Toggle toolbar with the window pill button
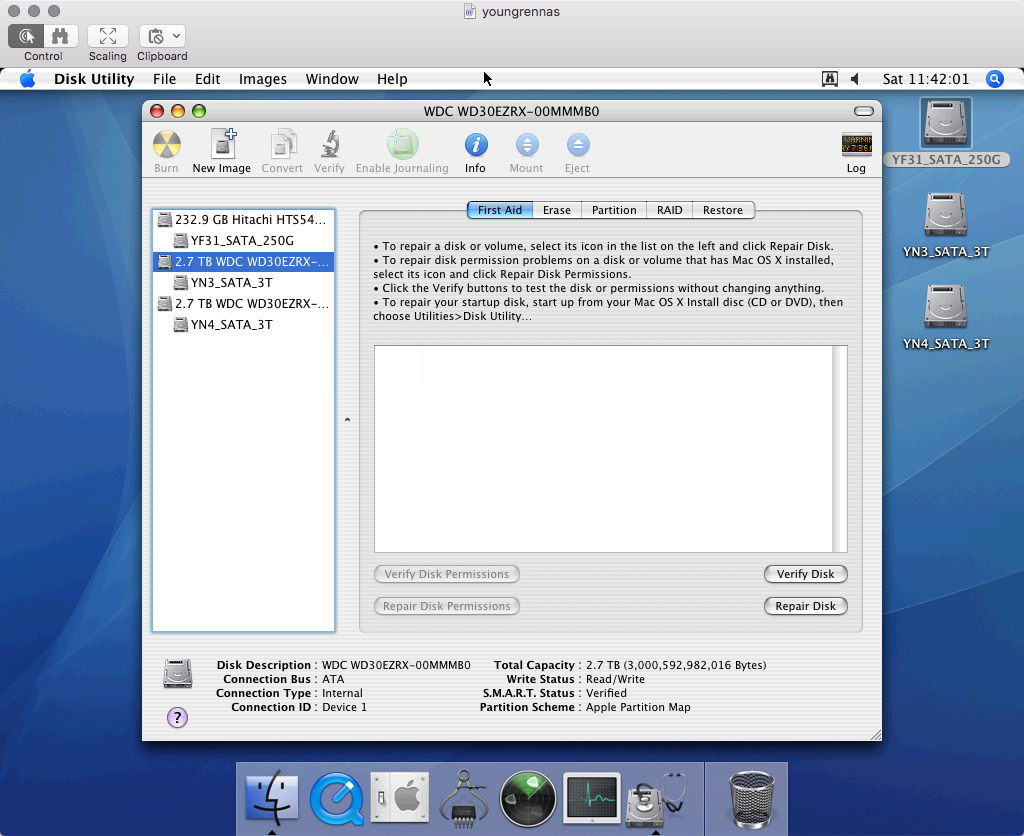Image resolution: width=1024 pixels, height=836 pixels. click(863, 111)
